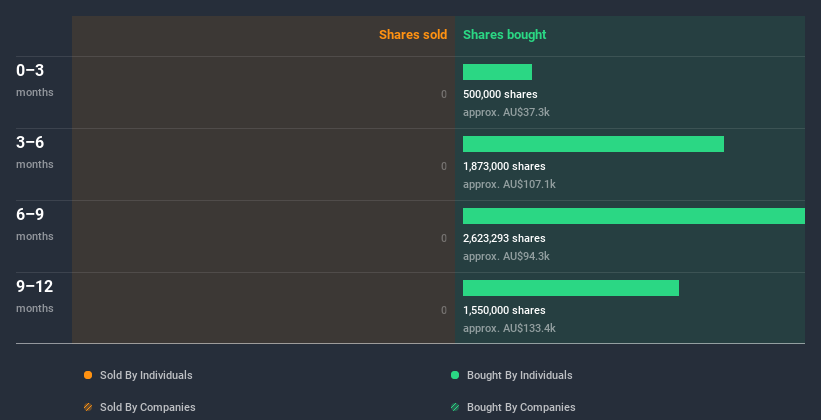
Task: Click approx. AU$94.3k text
Action: [506, 256]
